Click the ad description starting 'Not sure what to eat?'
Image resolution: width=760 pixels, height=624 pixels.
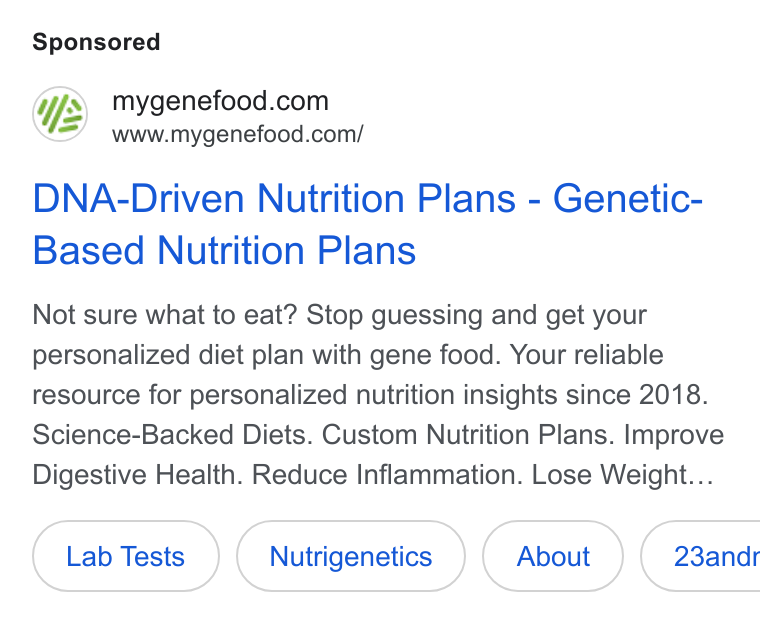coord(378,395)
